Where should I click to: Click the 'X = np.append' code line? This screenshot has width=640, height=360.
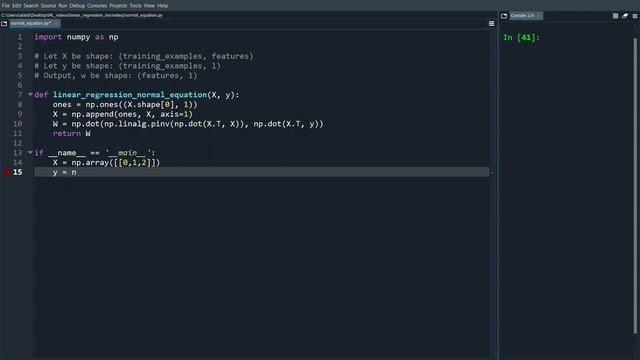(122, 114)
